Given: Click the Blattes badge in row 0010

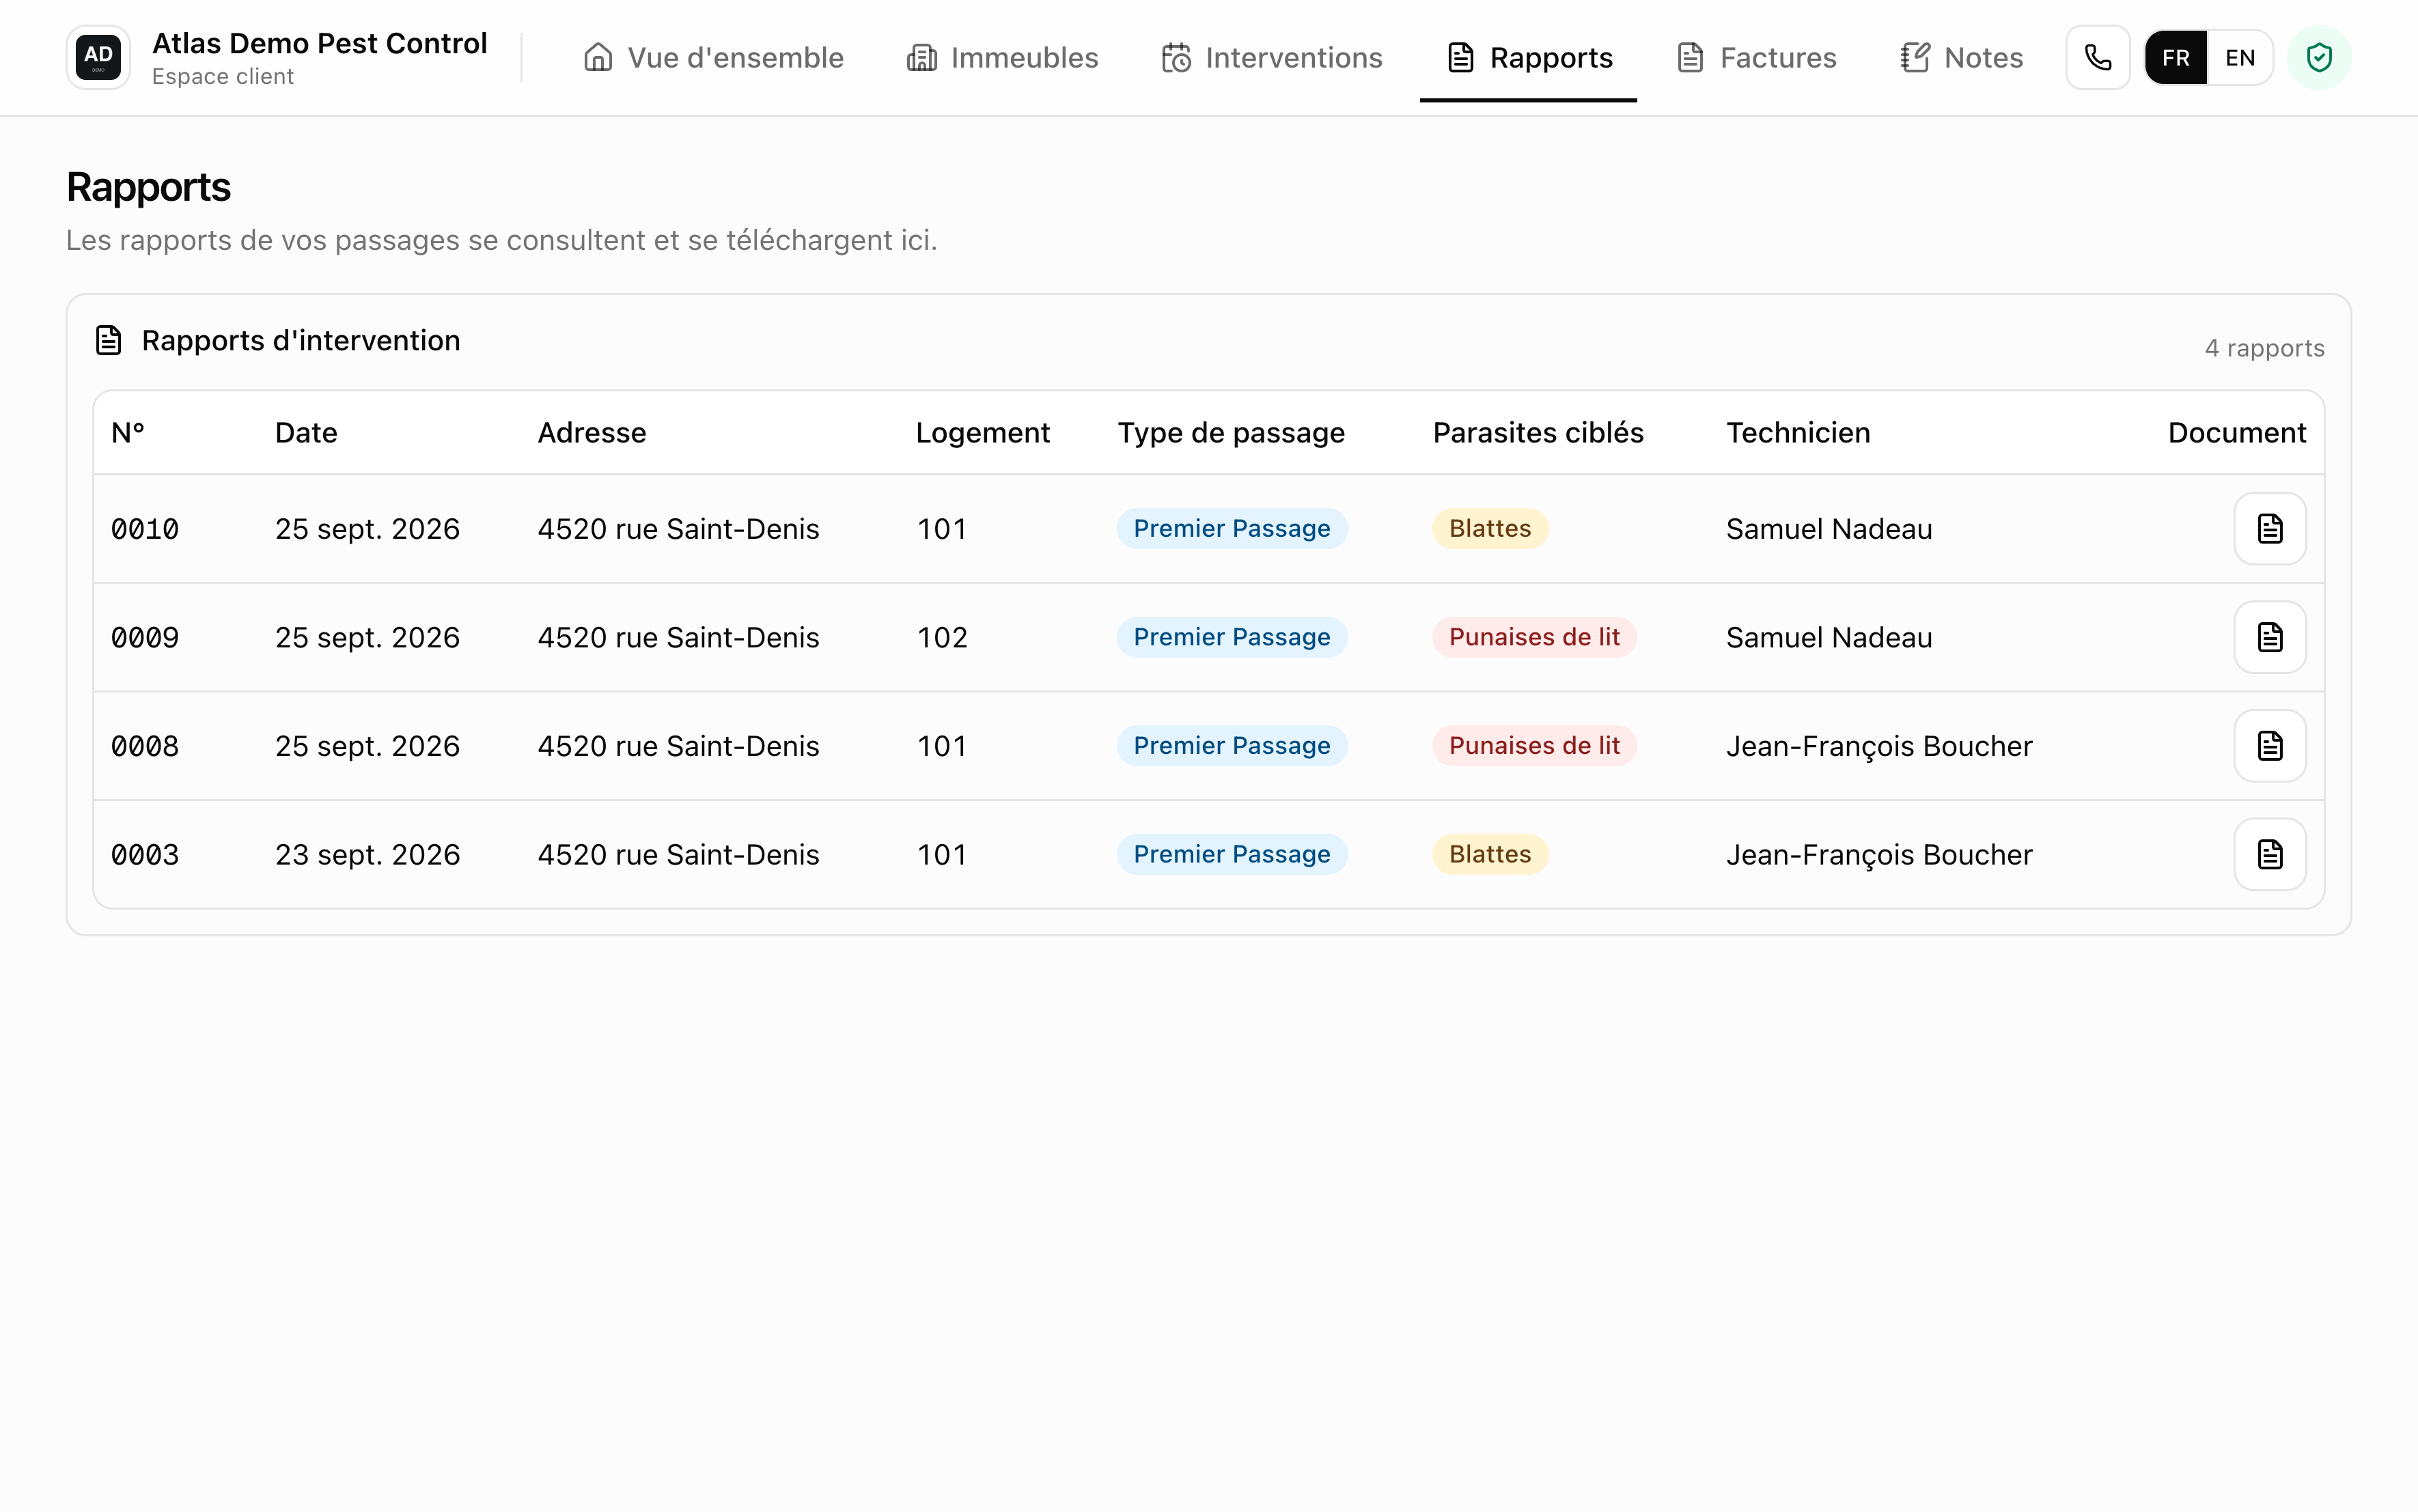Looking at the screenshot, I should pyautogui.click(x=1490, y=528).
